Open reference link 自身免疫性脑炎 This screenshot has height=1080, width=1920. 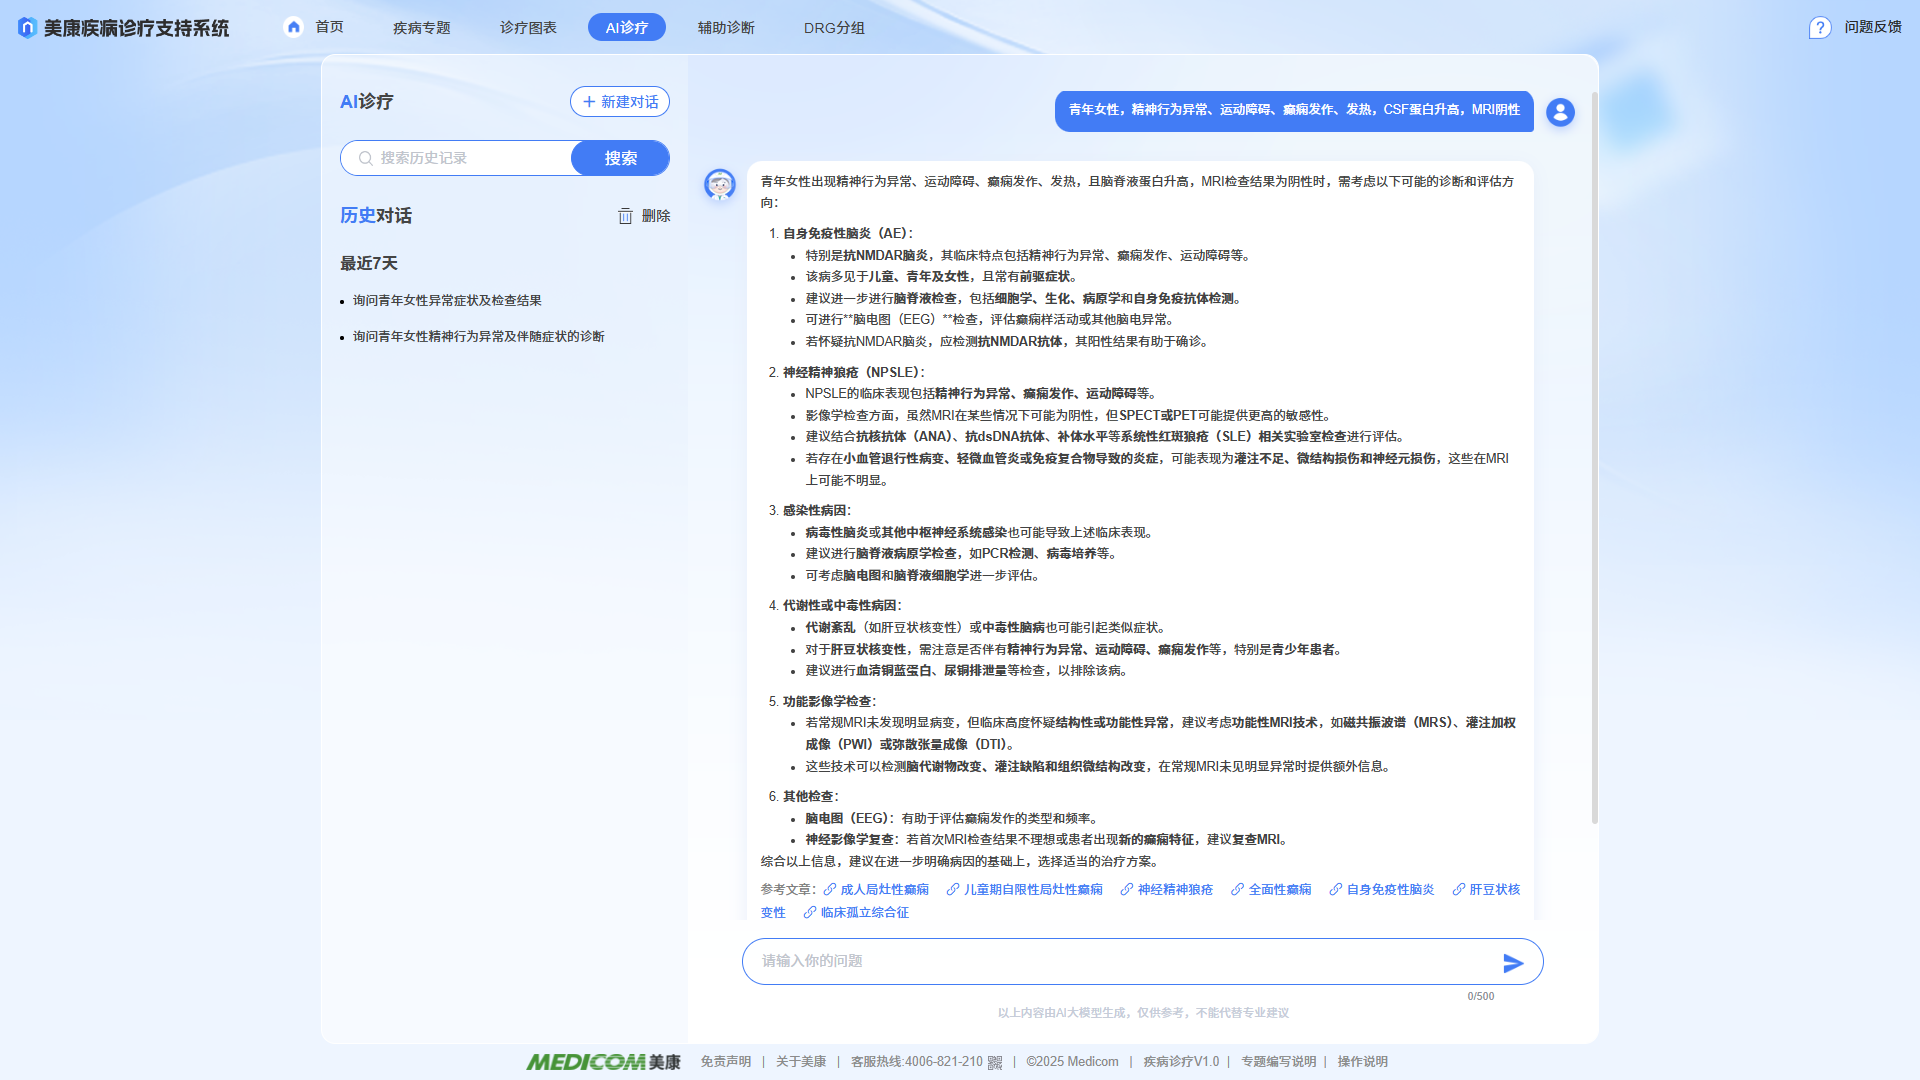(x=1389, y=889)
